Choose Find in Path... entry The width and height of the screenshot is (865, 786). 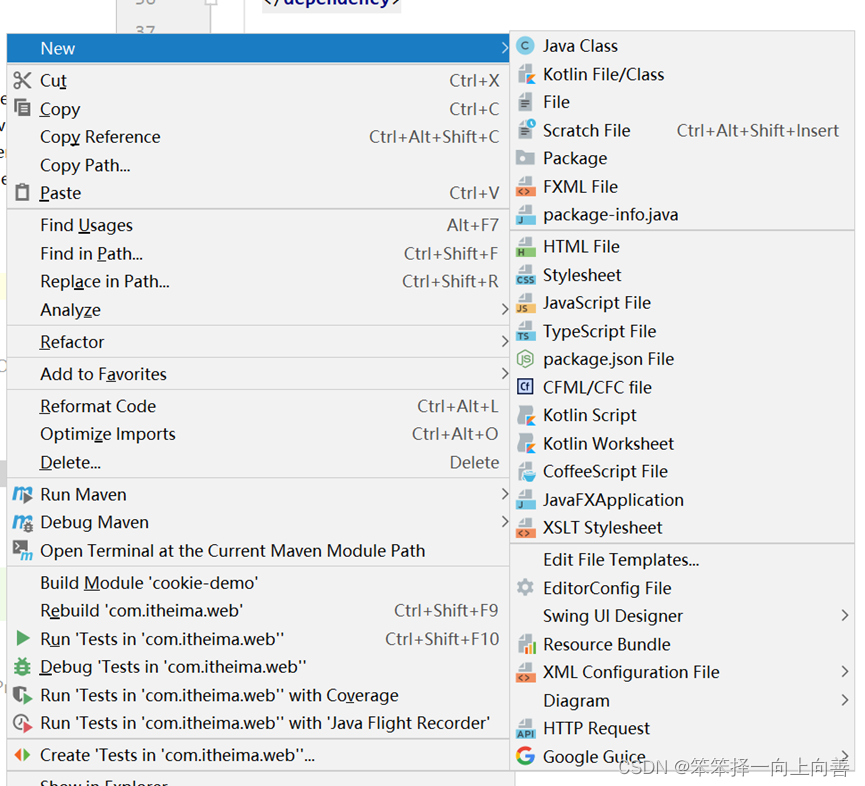pyautogui.click(x=258, y=254)
